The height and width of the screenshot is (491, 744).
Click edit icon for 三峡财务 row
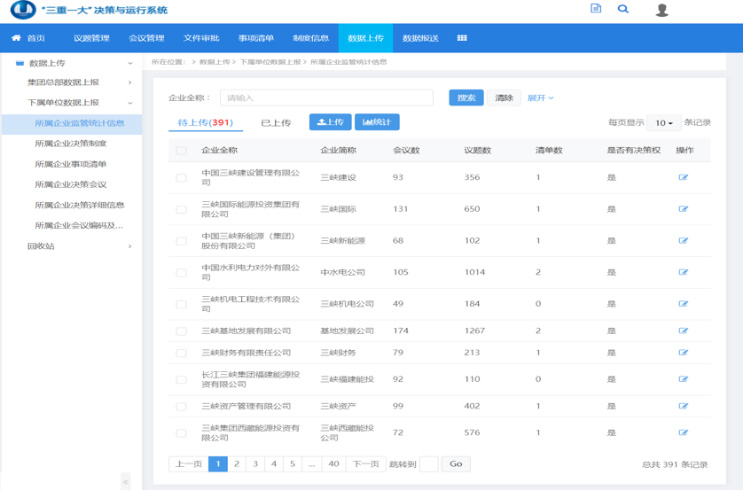[683, 352]
